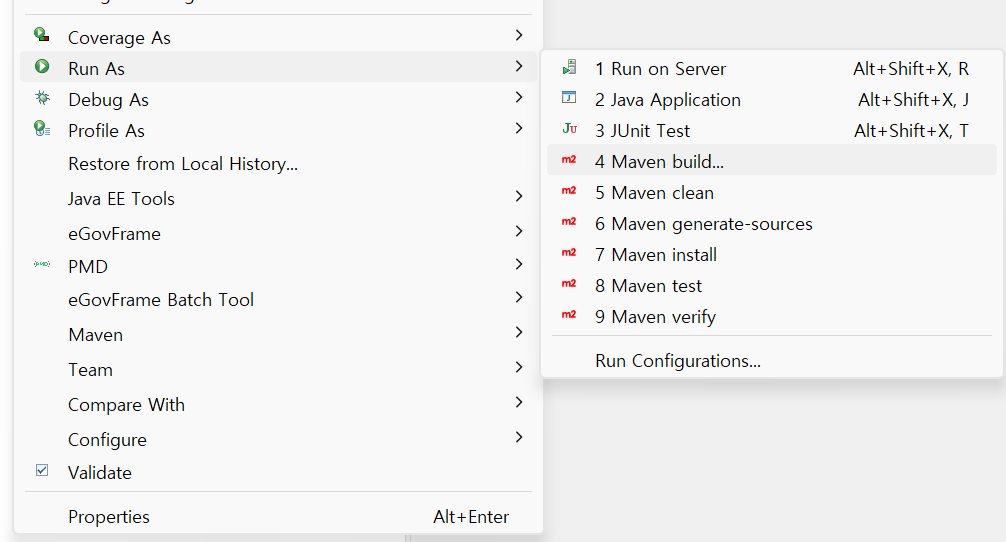Click the PMD menu icon

[42, 265]
